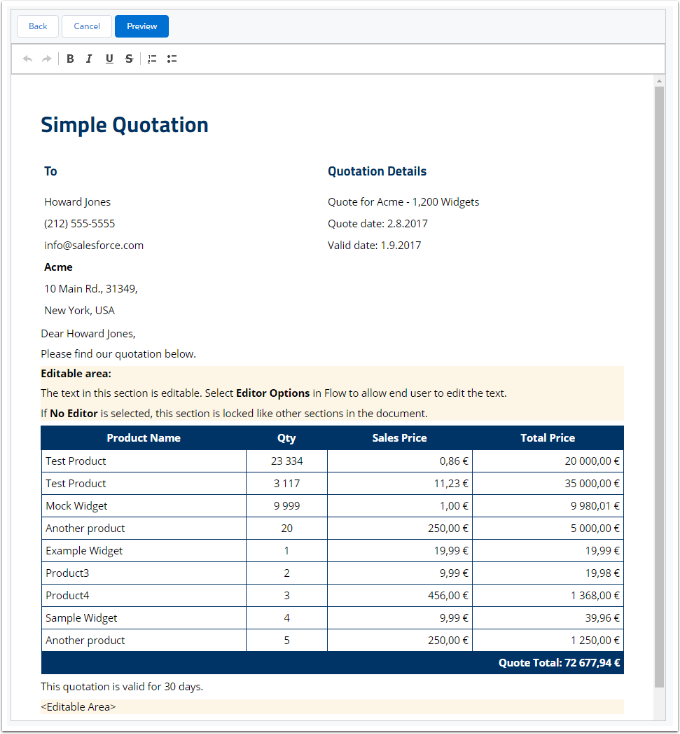Click the Total Price column header
Viewport: 680px width, 734px height.
(x=547, y=438)
